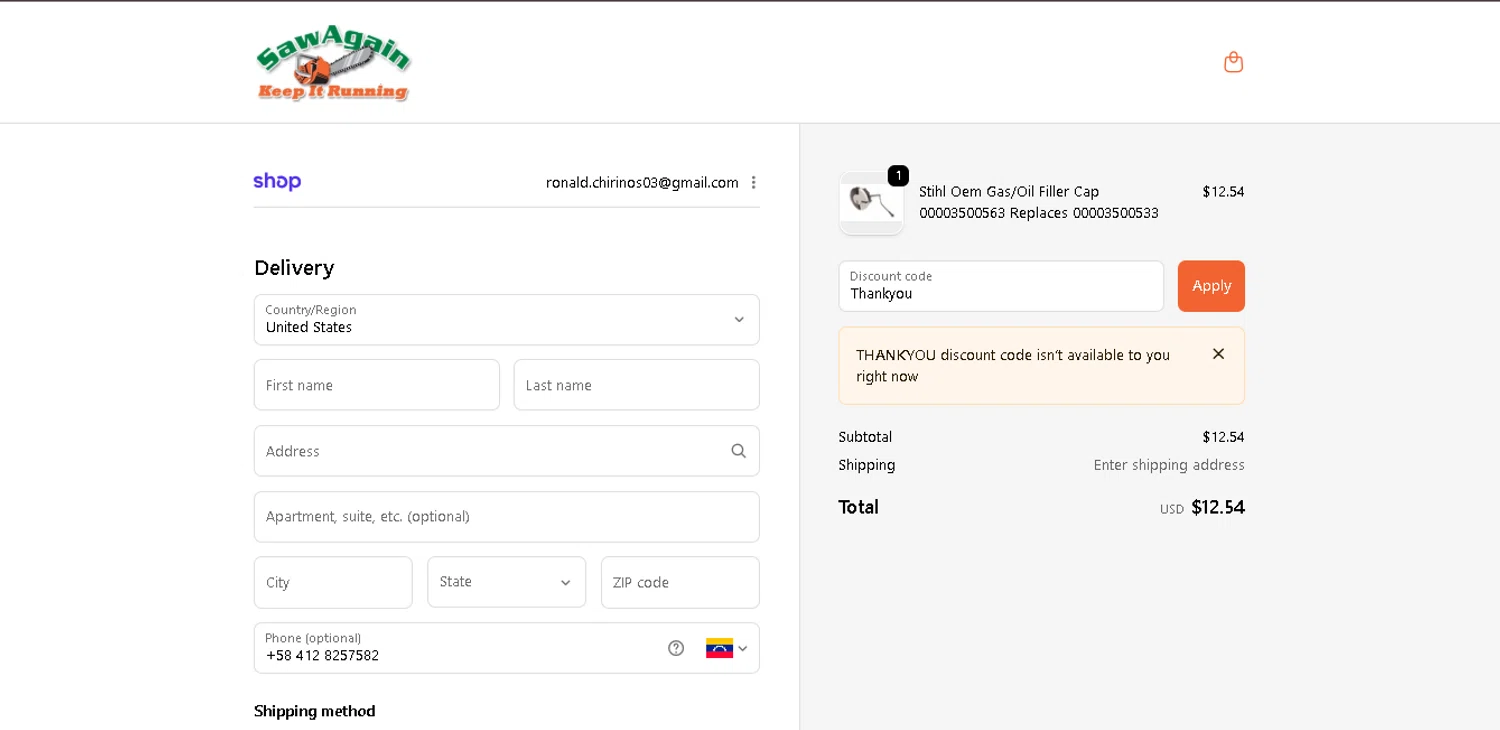Click the Phone (optional) field
This screenshot has width=1500, height=730.
coord(507,648)
